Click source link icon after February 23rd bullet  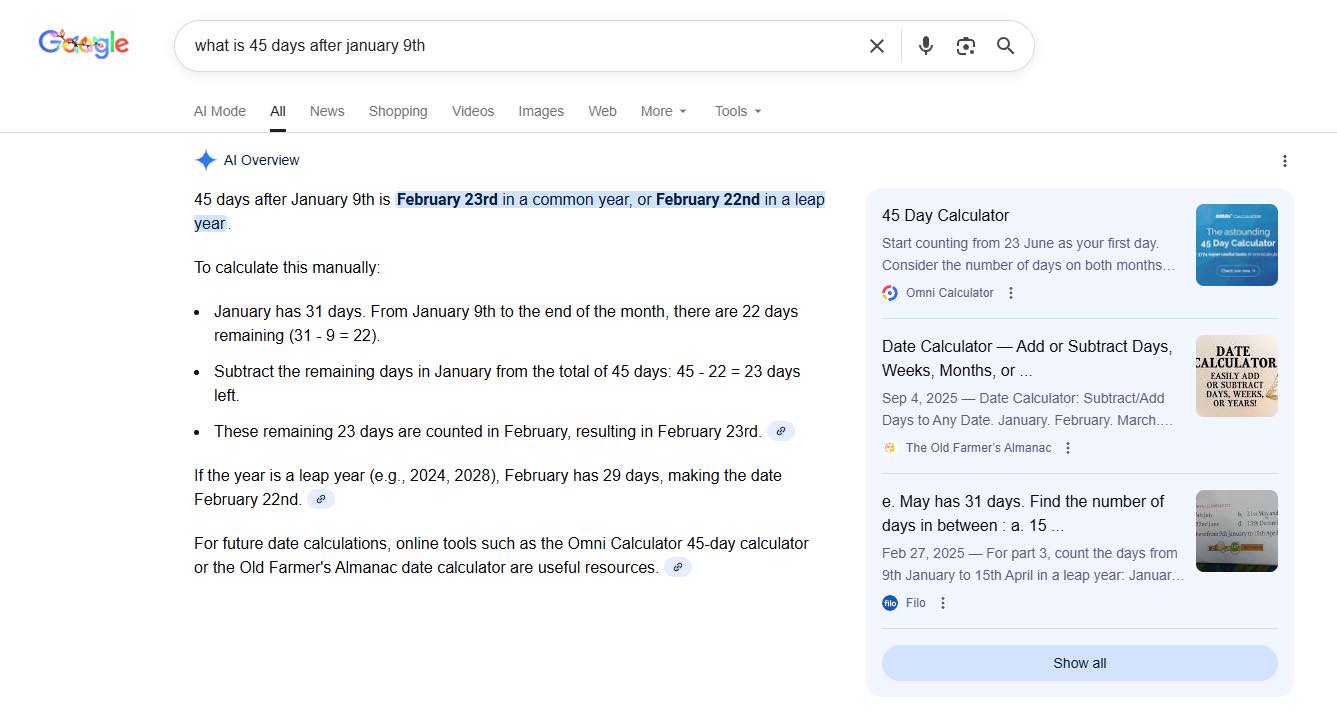[x=782, y=432]
